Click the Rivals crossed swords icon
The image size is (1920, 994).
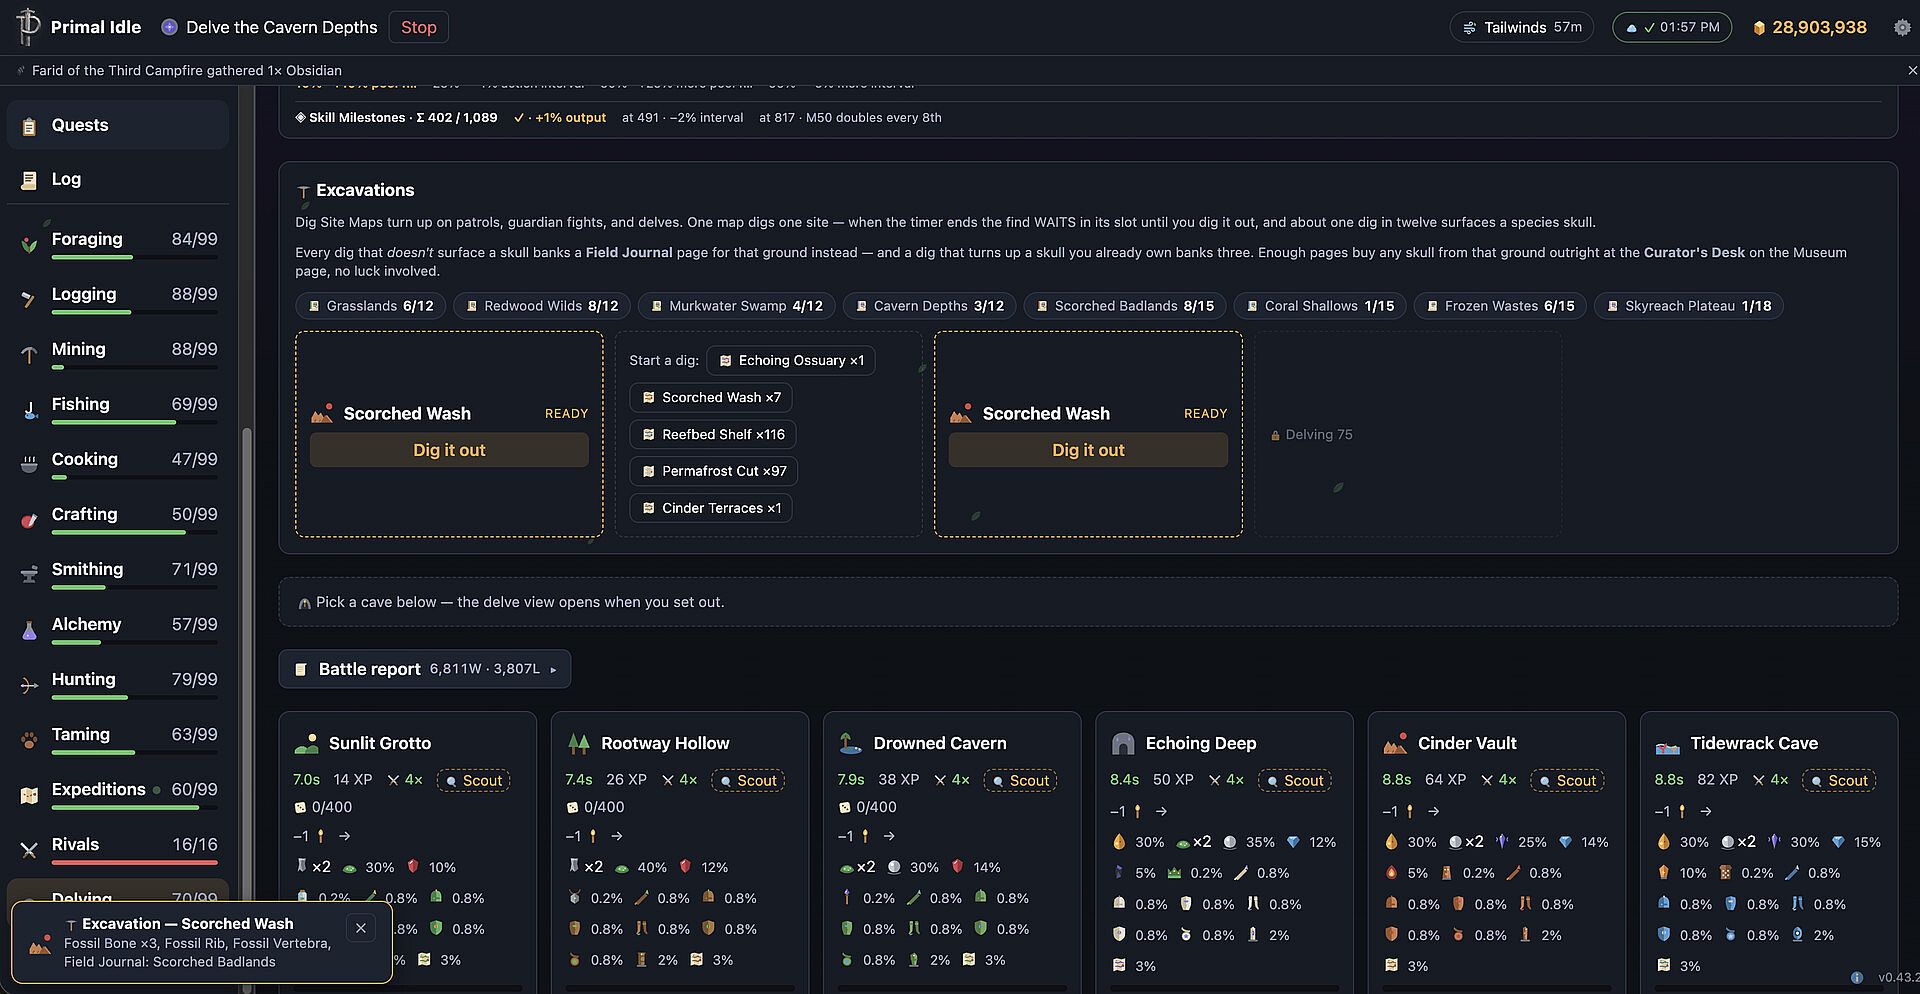point(29,850)
